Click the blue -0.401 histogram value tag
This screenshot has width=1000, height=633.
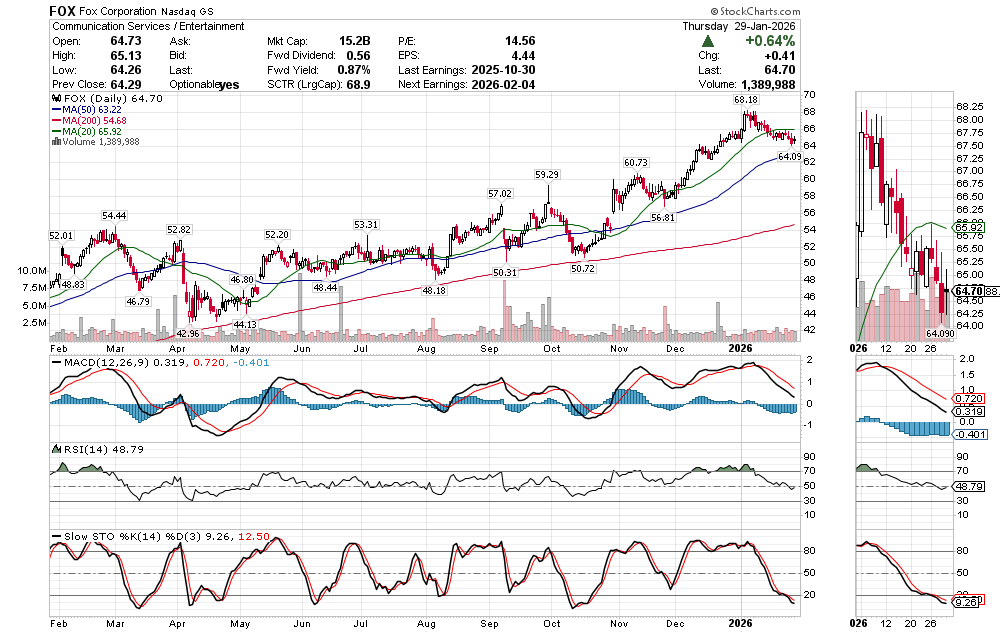[971, 434]
